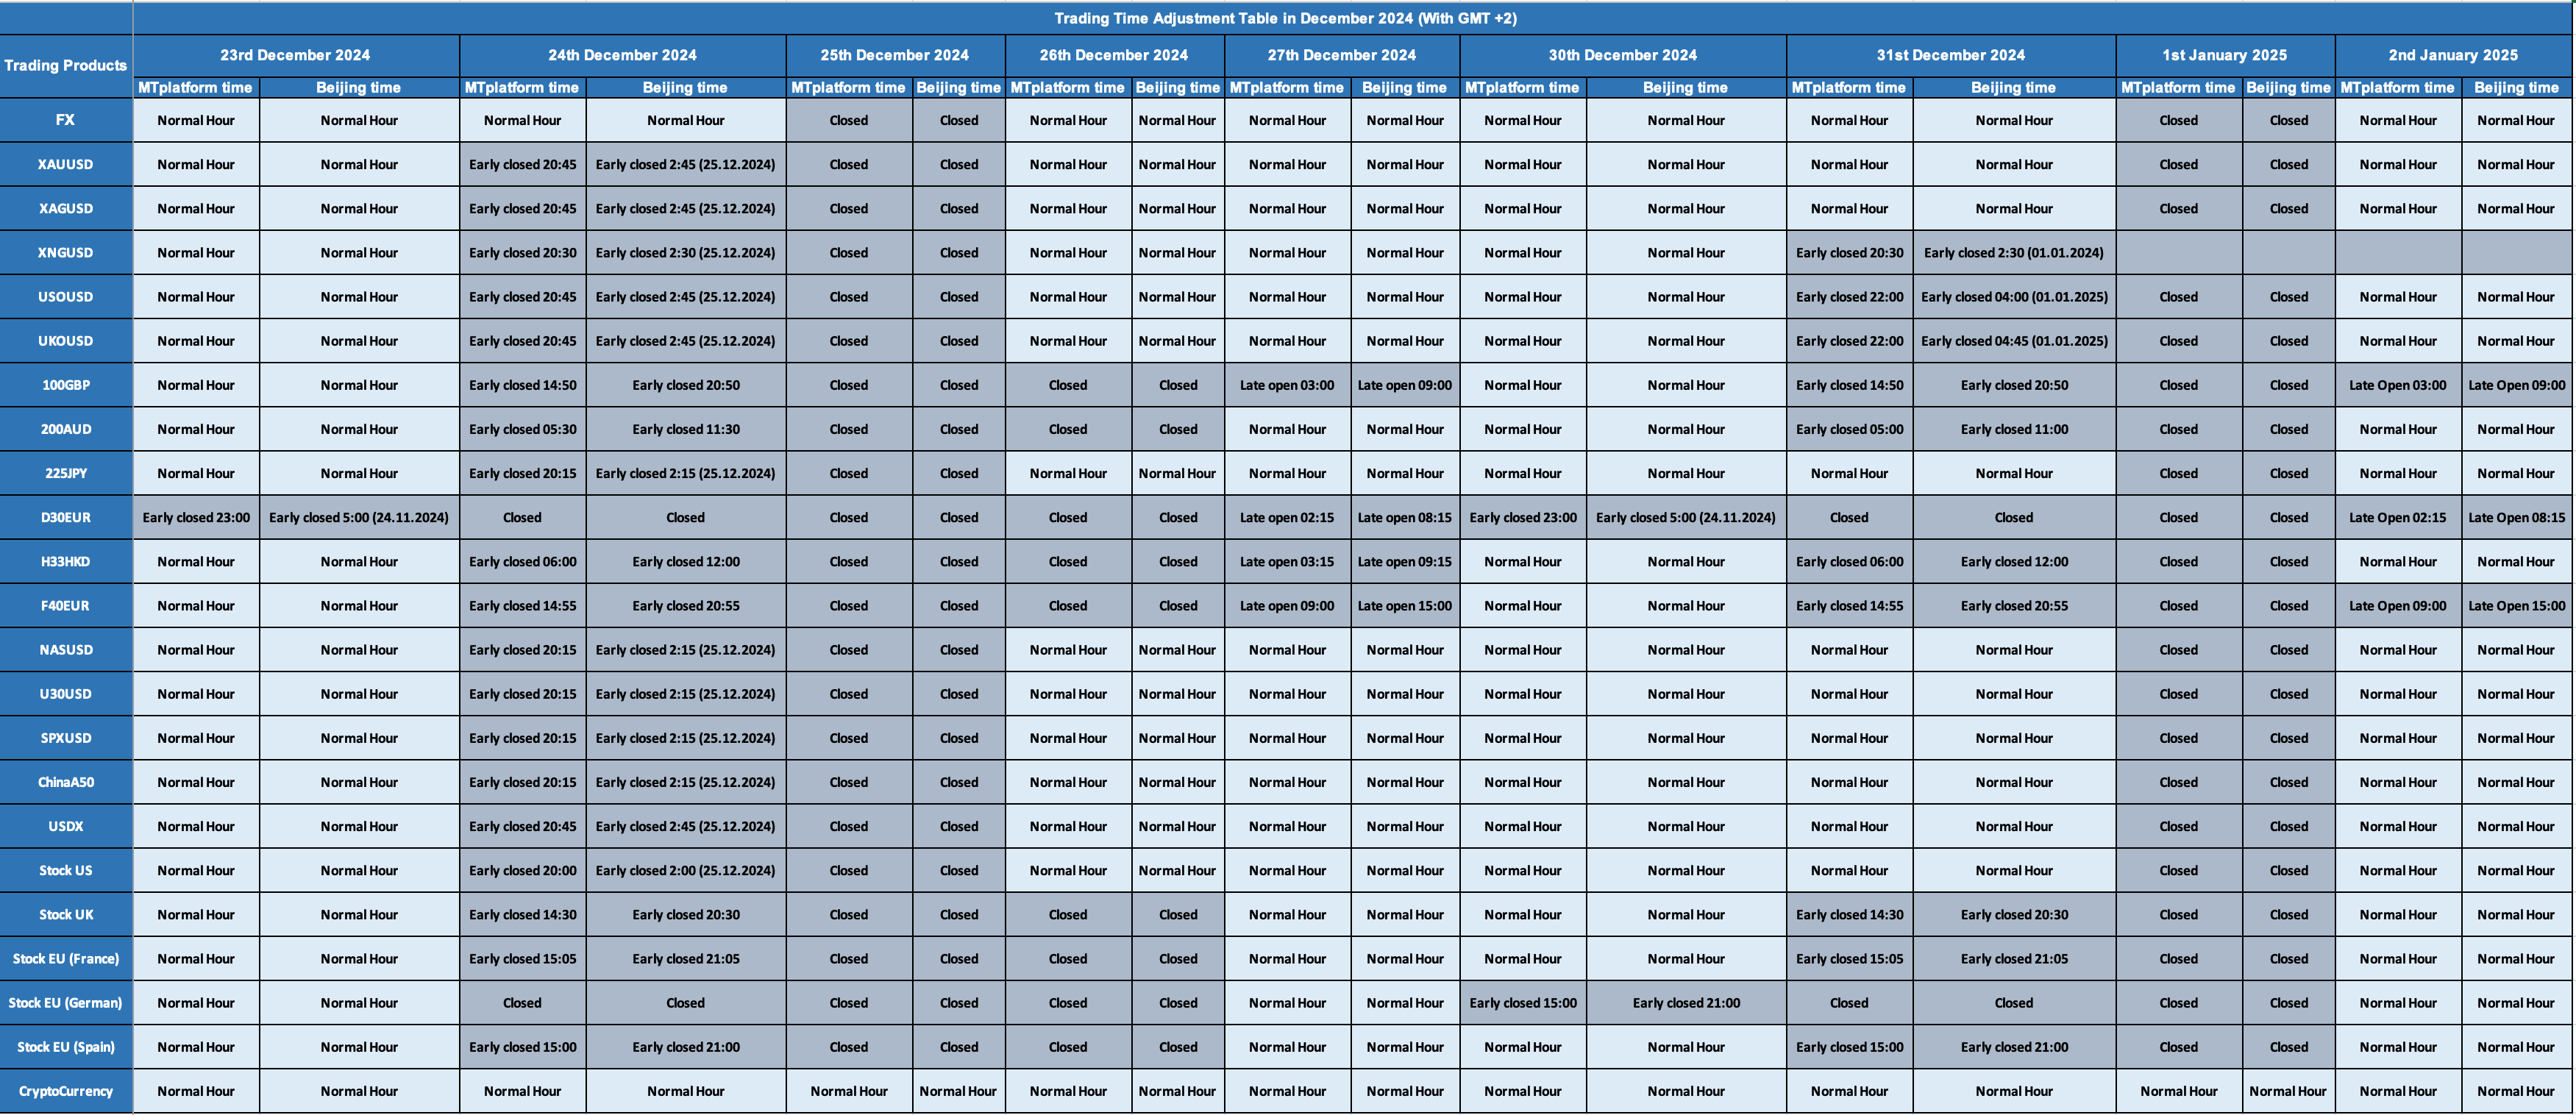Select the 'NASUSD' product row label
This screenshot has width=2576, height=1115.
(66, 650)
